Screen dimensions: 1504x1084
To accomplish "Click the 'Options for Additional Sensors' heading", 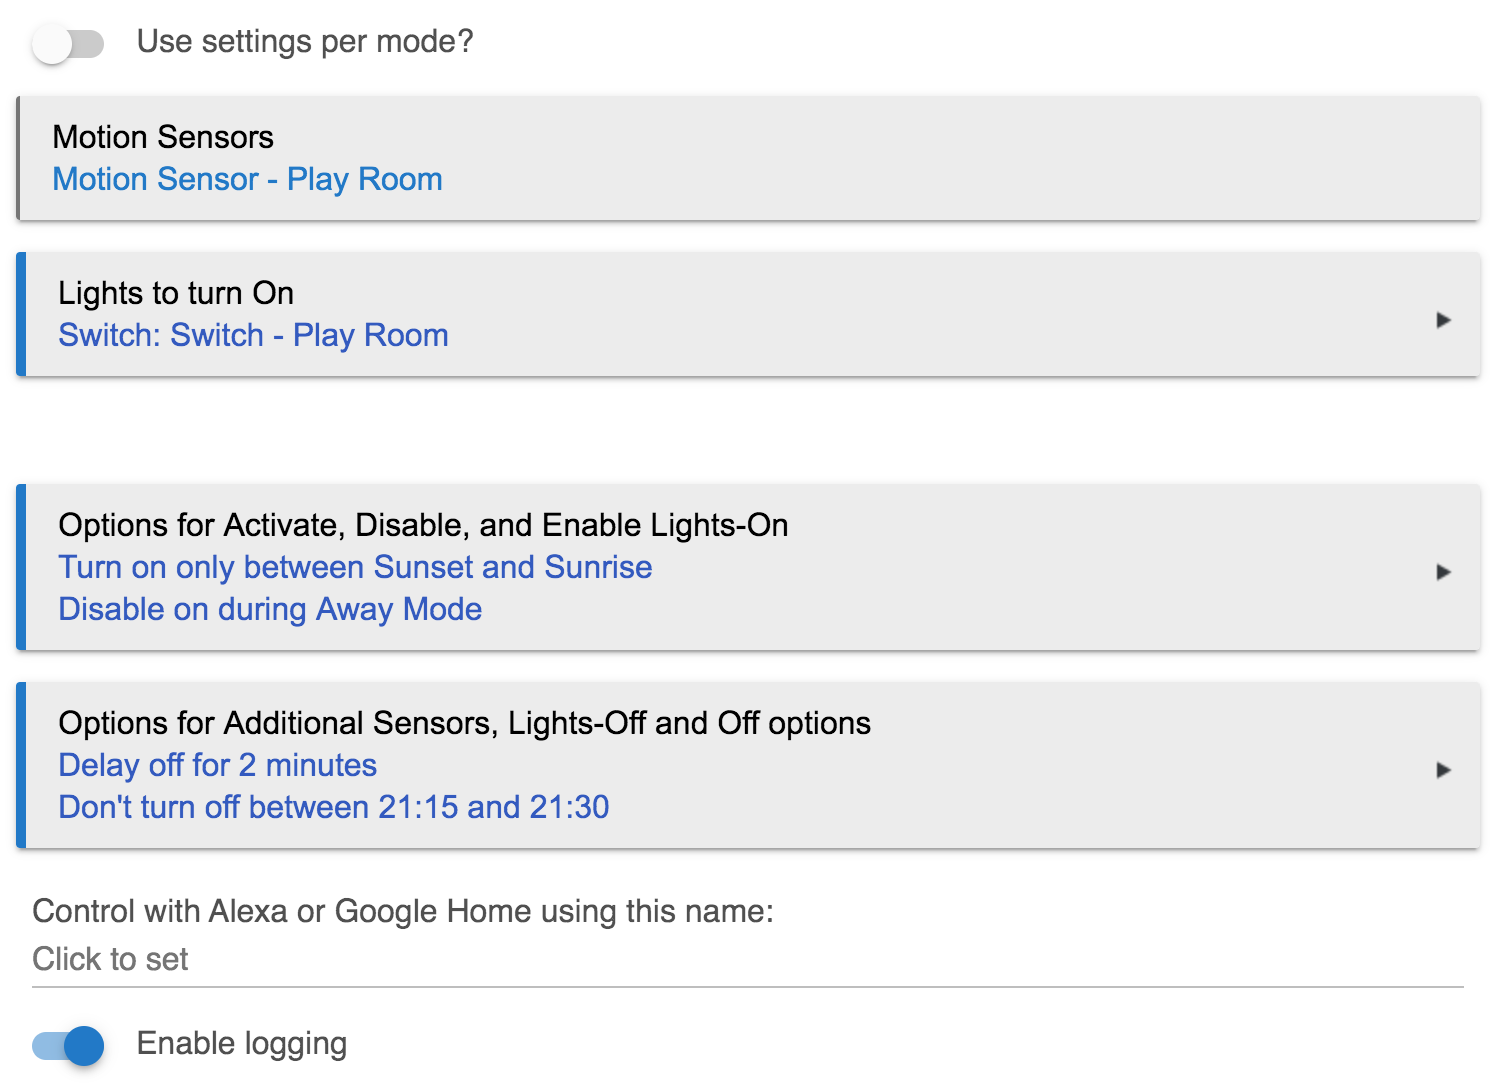I will pos(464,723).
